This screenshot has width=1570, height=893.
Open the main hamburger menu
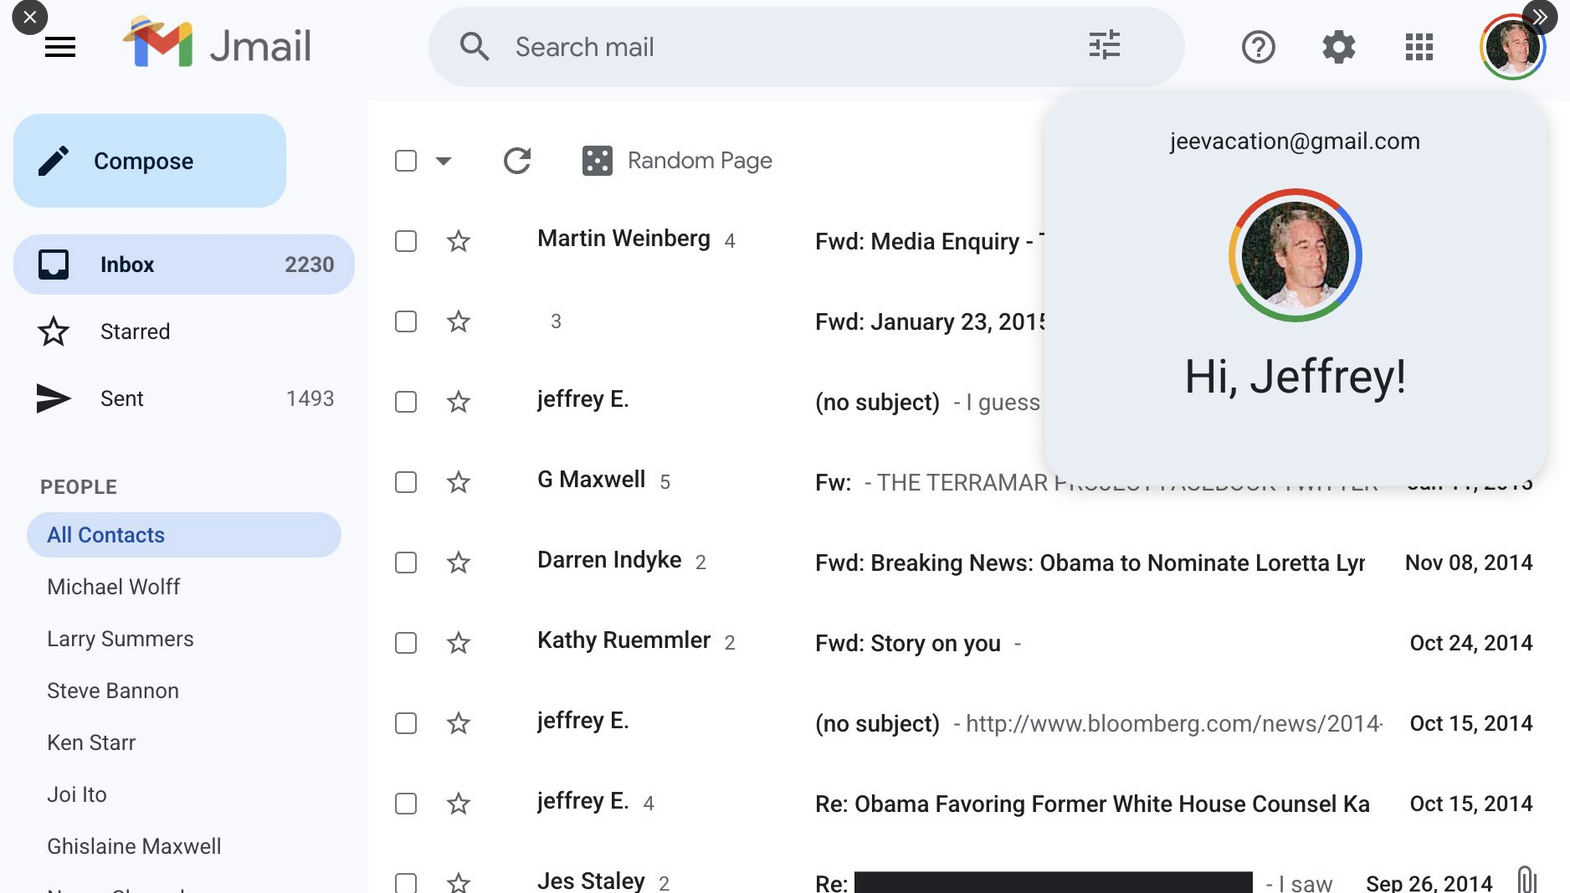coord(60,47)
